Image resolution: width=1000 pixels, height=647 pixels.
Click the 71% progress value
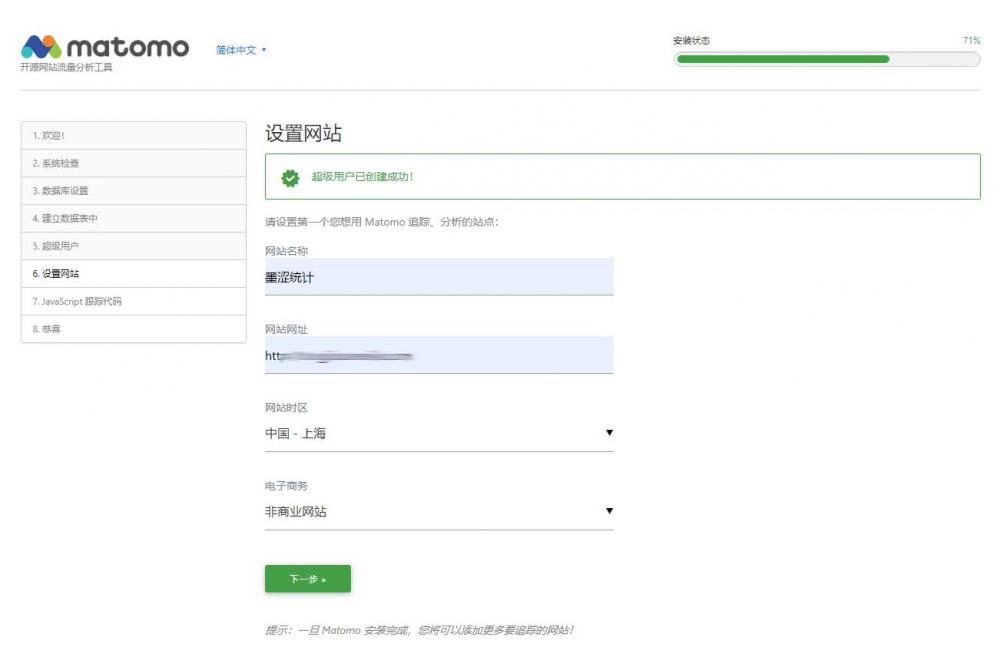971,40
